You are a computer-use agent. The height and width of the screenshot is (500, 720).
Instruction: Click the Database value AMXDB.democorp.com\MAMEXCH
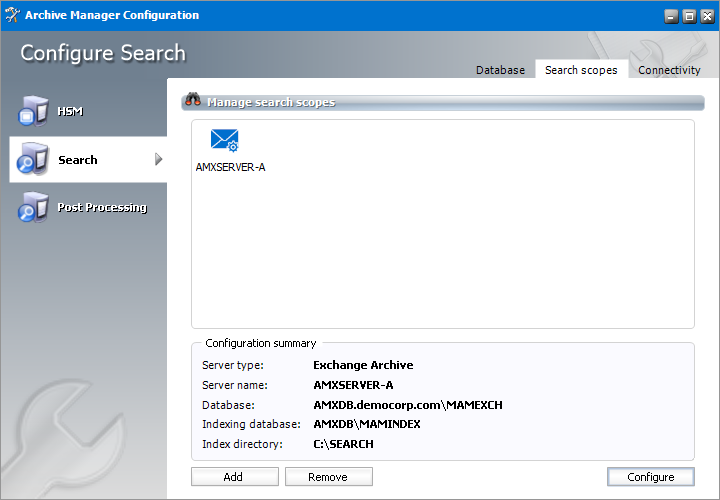pos(407,404)
